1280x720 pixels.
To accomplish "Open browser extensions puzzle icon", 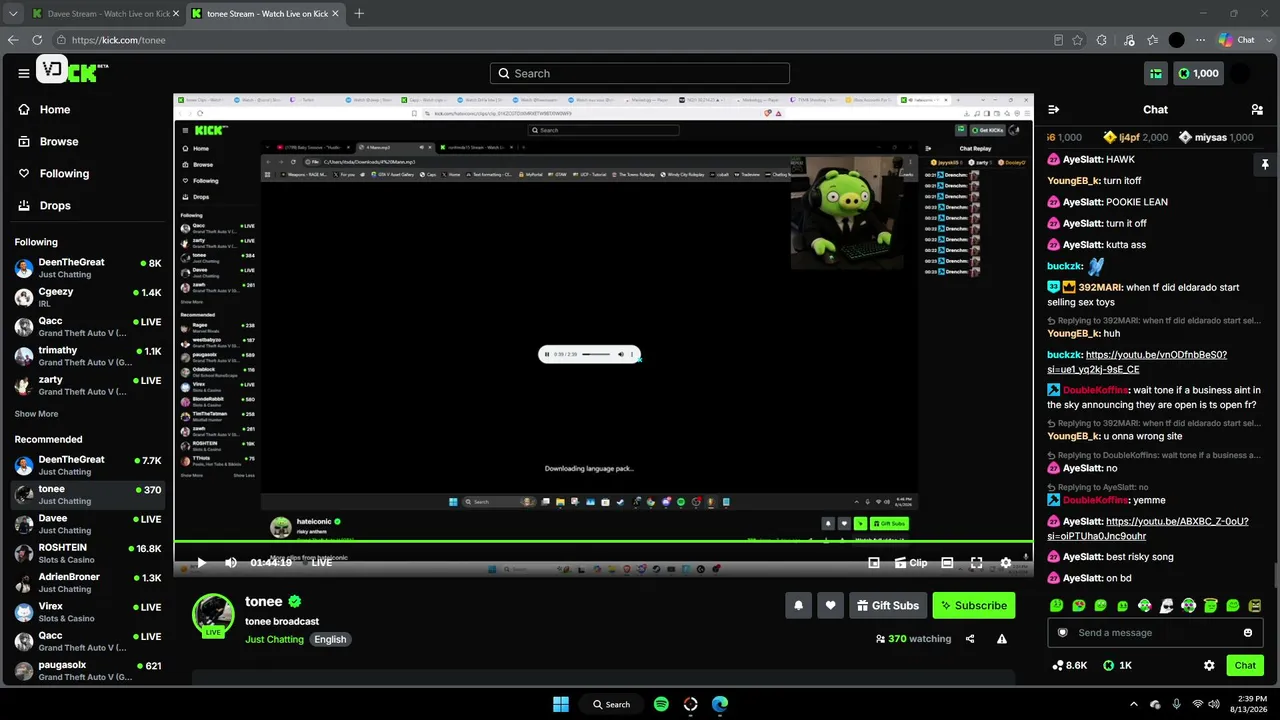I will 1102,40.
